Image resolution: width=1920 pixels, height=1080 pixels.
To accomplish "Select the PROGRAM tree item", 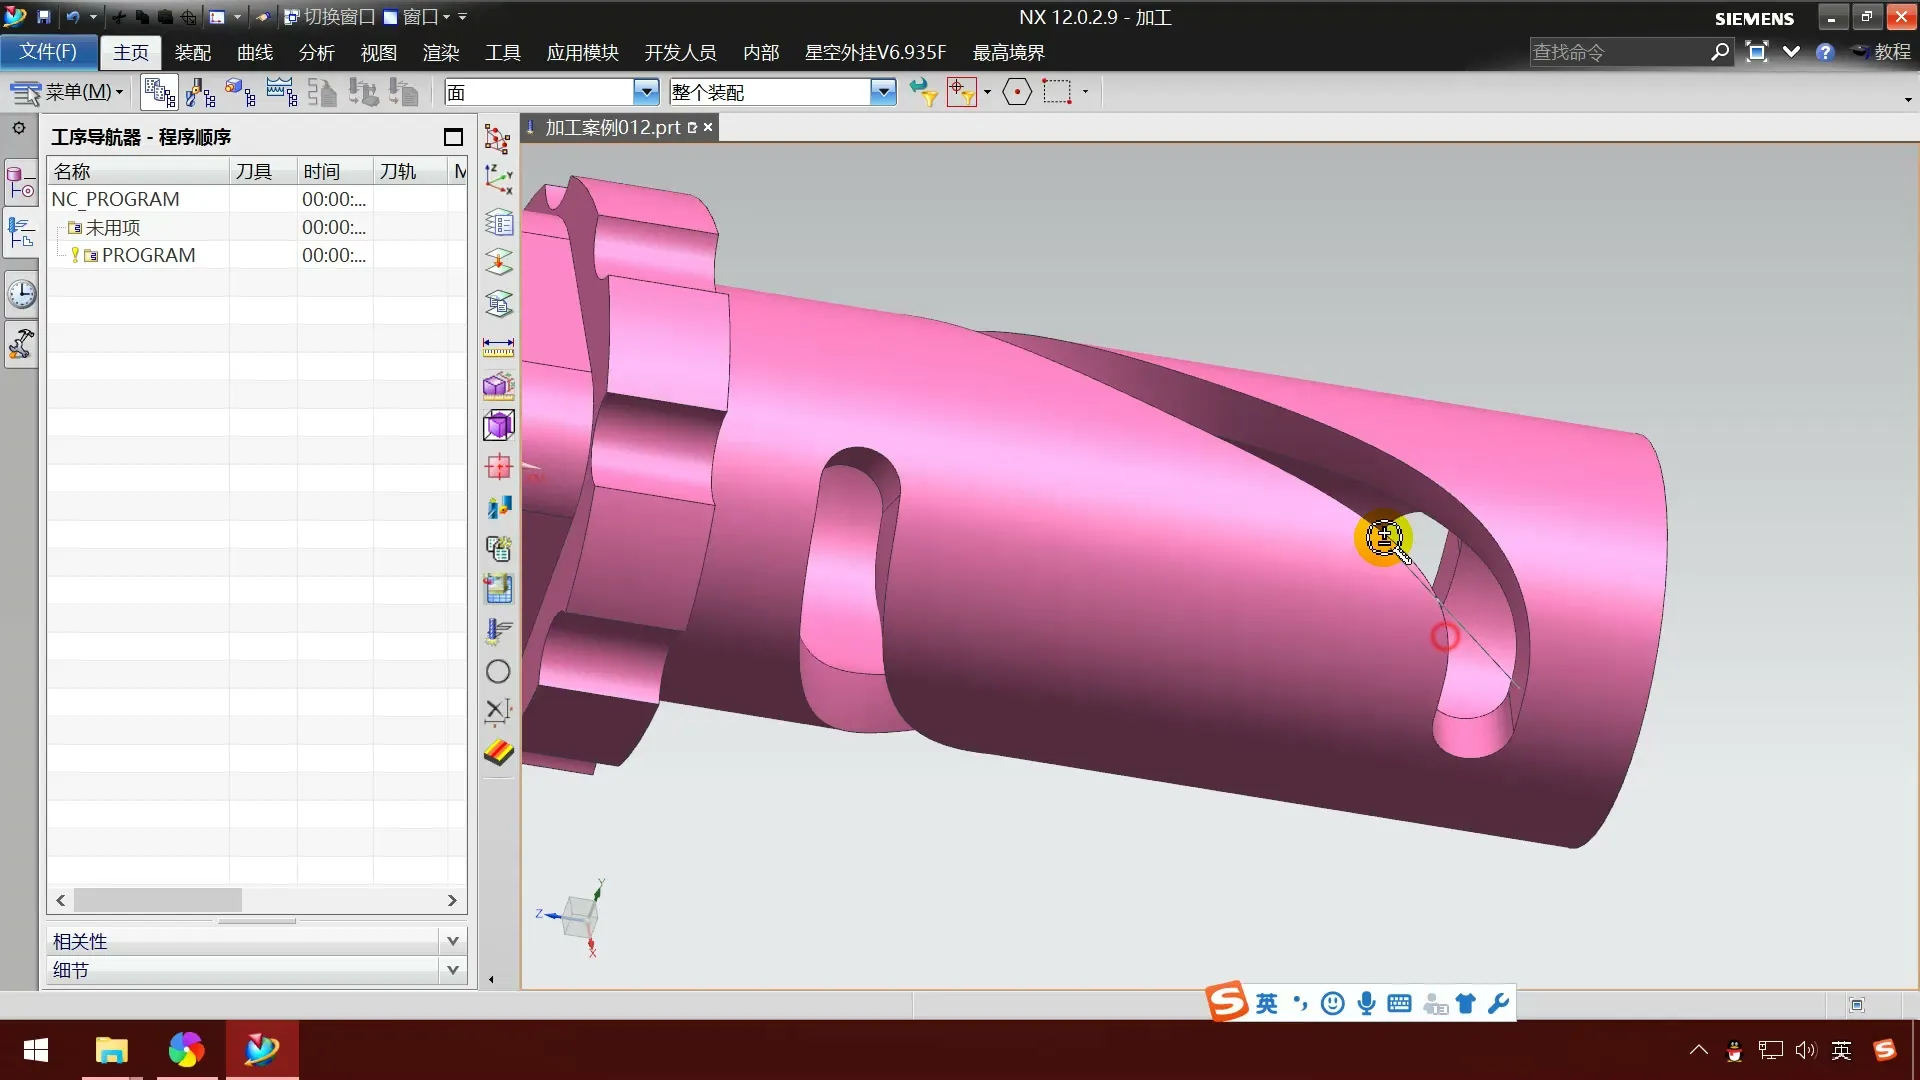I will click(148, 255).
